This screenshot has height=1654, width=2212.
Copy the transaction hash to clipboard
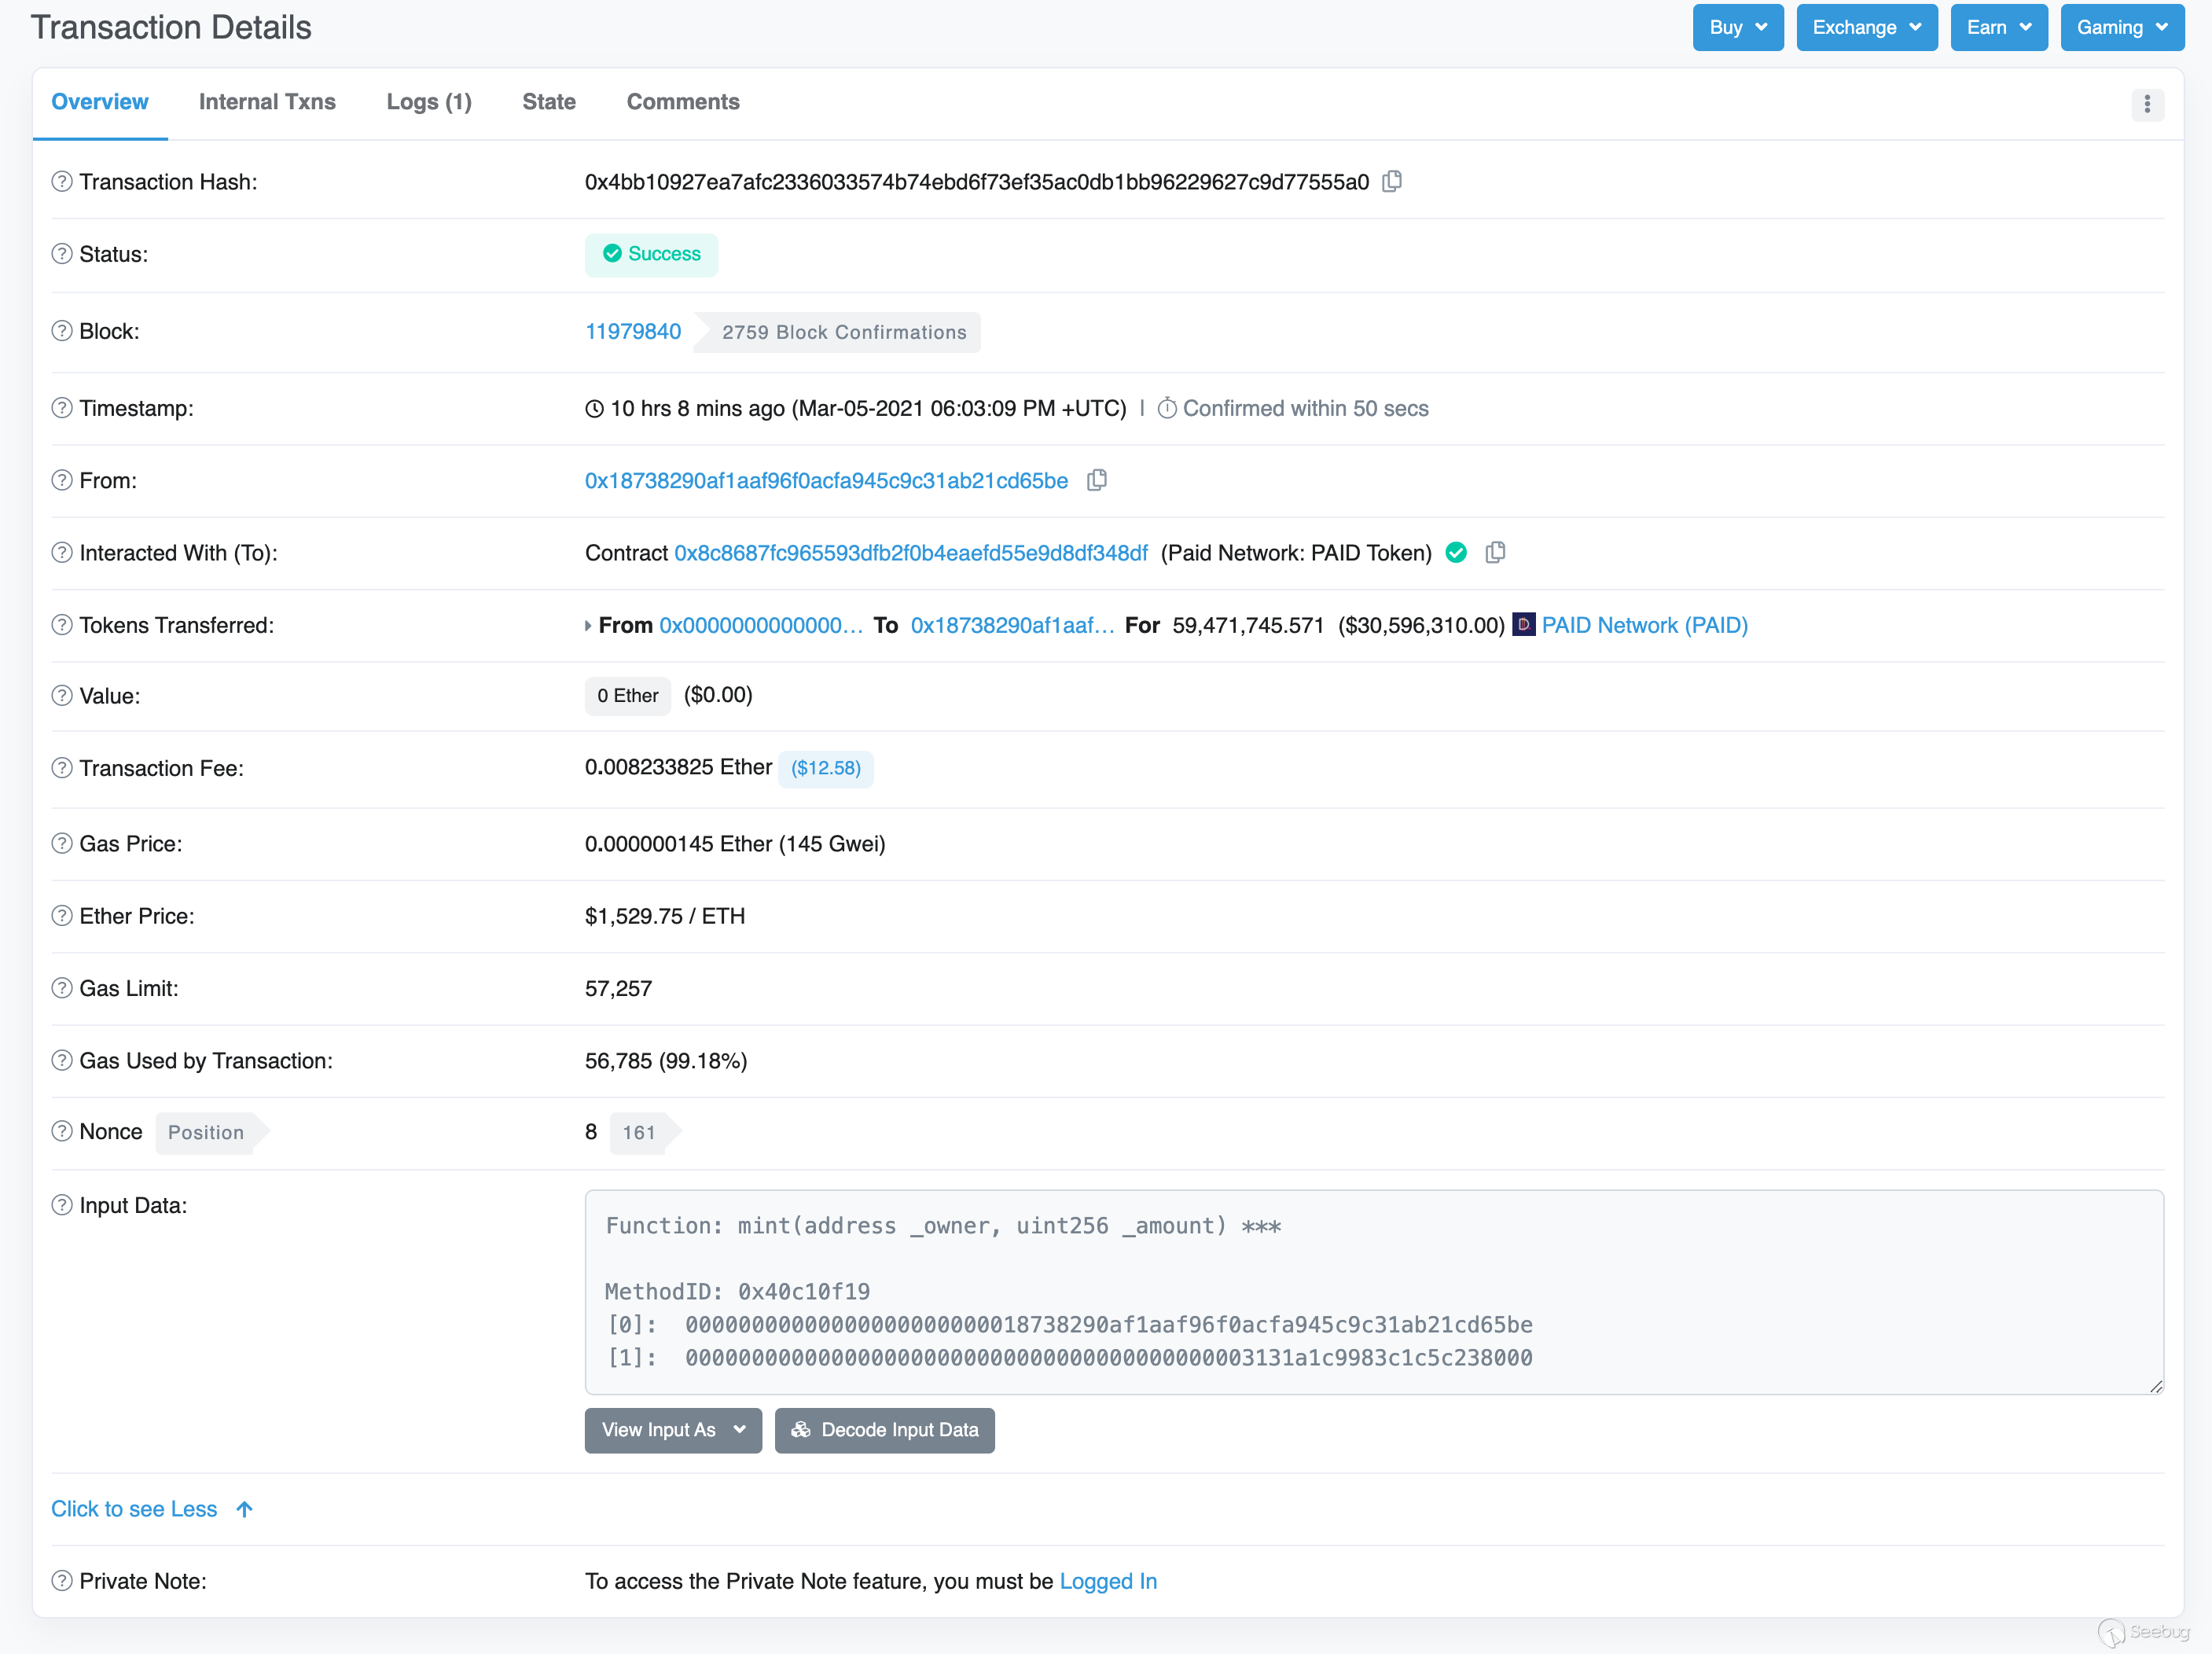pyautogui.click(x=1392, y=182)
